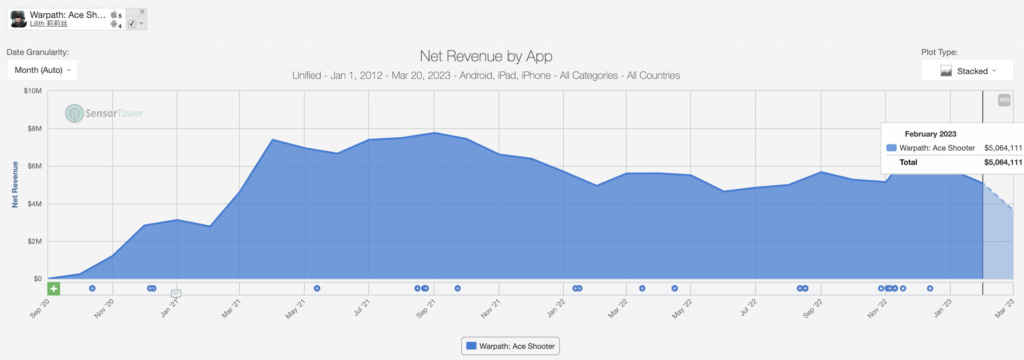This screenshot has height=360, width=1024.
Task: Click the $4M y-axis label
Action: tap(34, 204)
